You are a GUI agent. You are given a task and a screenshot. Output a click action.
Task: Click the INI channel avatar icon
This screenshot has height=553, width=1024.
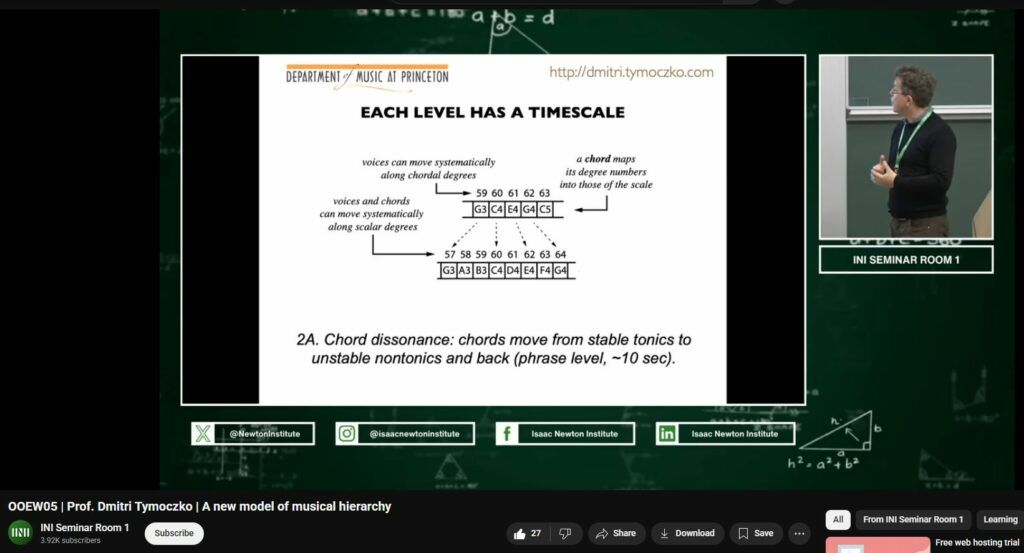tap(20, 533)
